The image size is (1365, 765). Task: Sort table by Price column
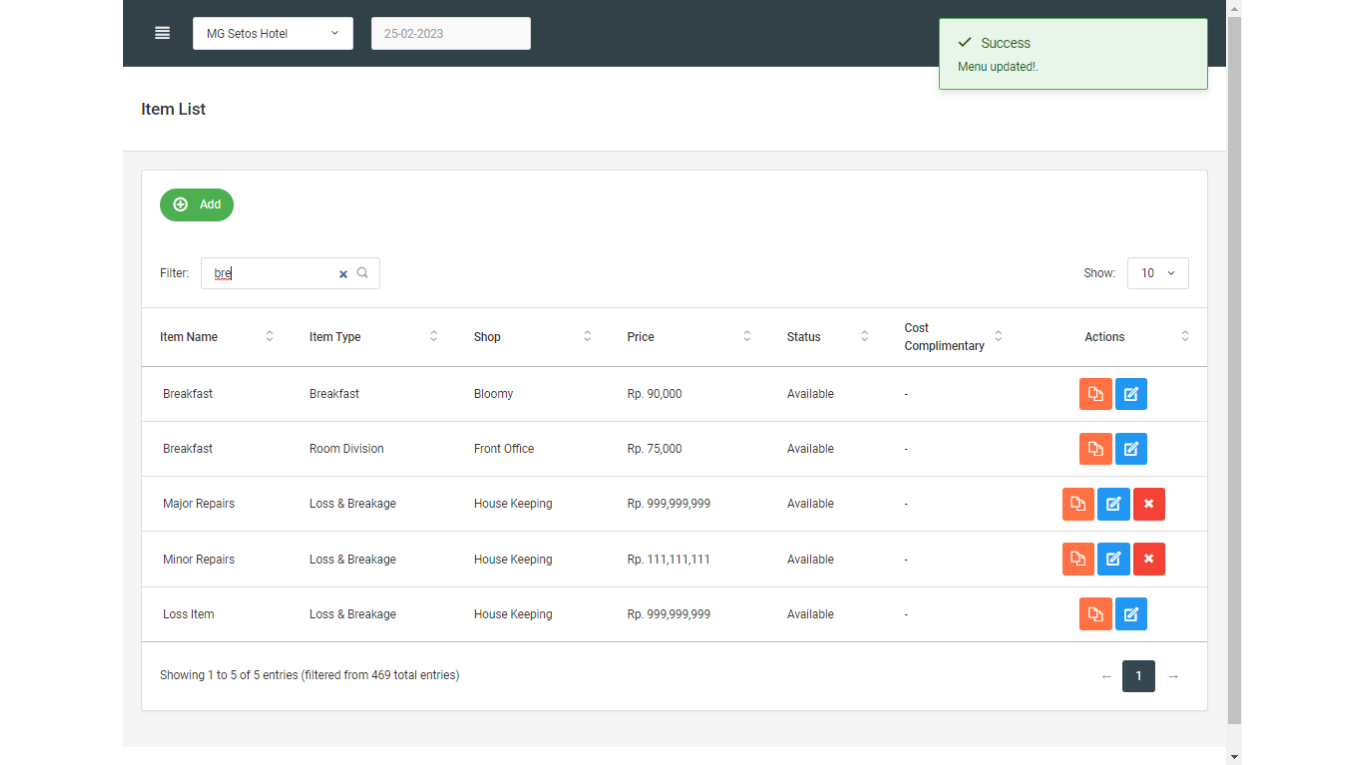689,337
